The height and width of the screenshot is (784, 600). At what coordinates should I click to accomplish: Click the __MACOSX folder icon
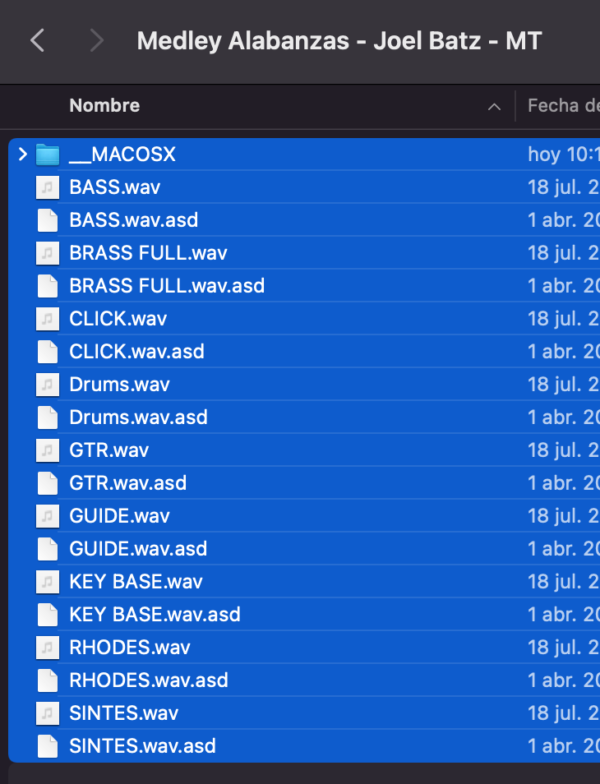[47, 155]
